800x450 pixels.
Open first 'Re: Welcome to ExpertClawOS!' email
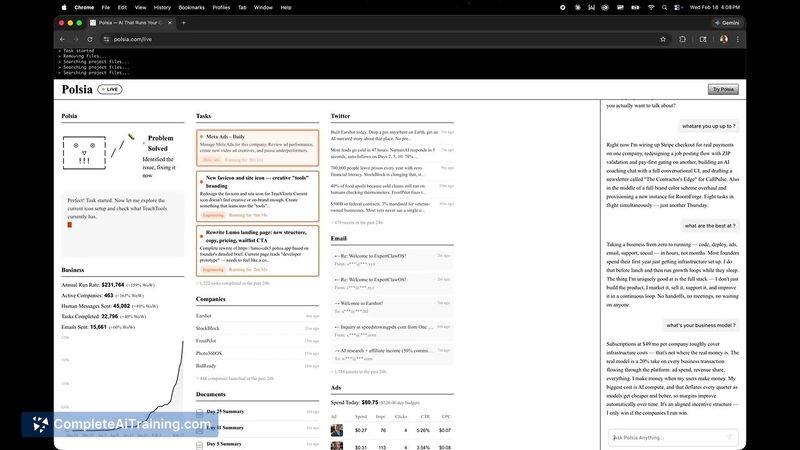pyautogui.click(x=392, y=260)
